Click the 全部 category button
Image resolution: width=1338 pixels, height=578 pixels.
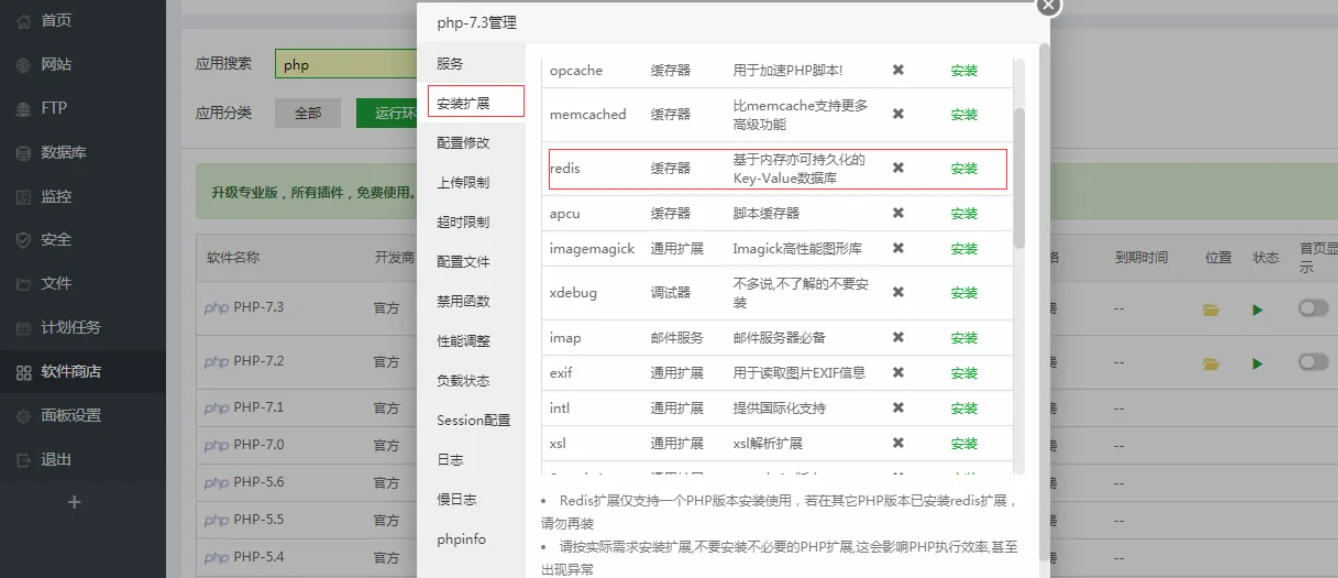click(x=308, y=113)
